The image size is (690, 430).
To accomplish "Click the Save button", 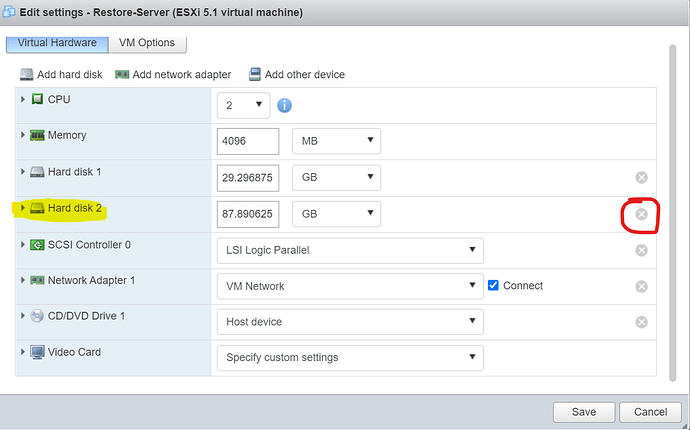I will click(x=583, y=411).
